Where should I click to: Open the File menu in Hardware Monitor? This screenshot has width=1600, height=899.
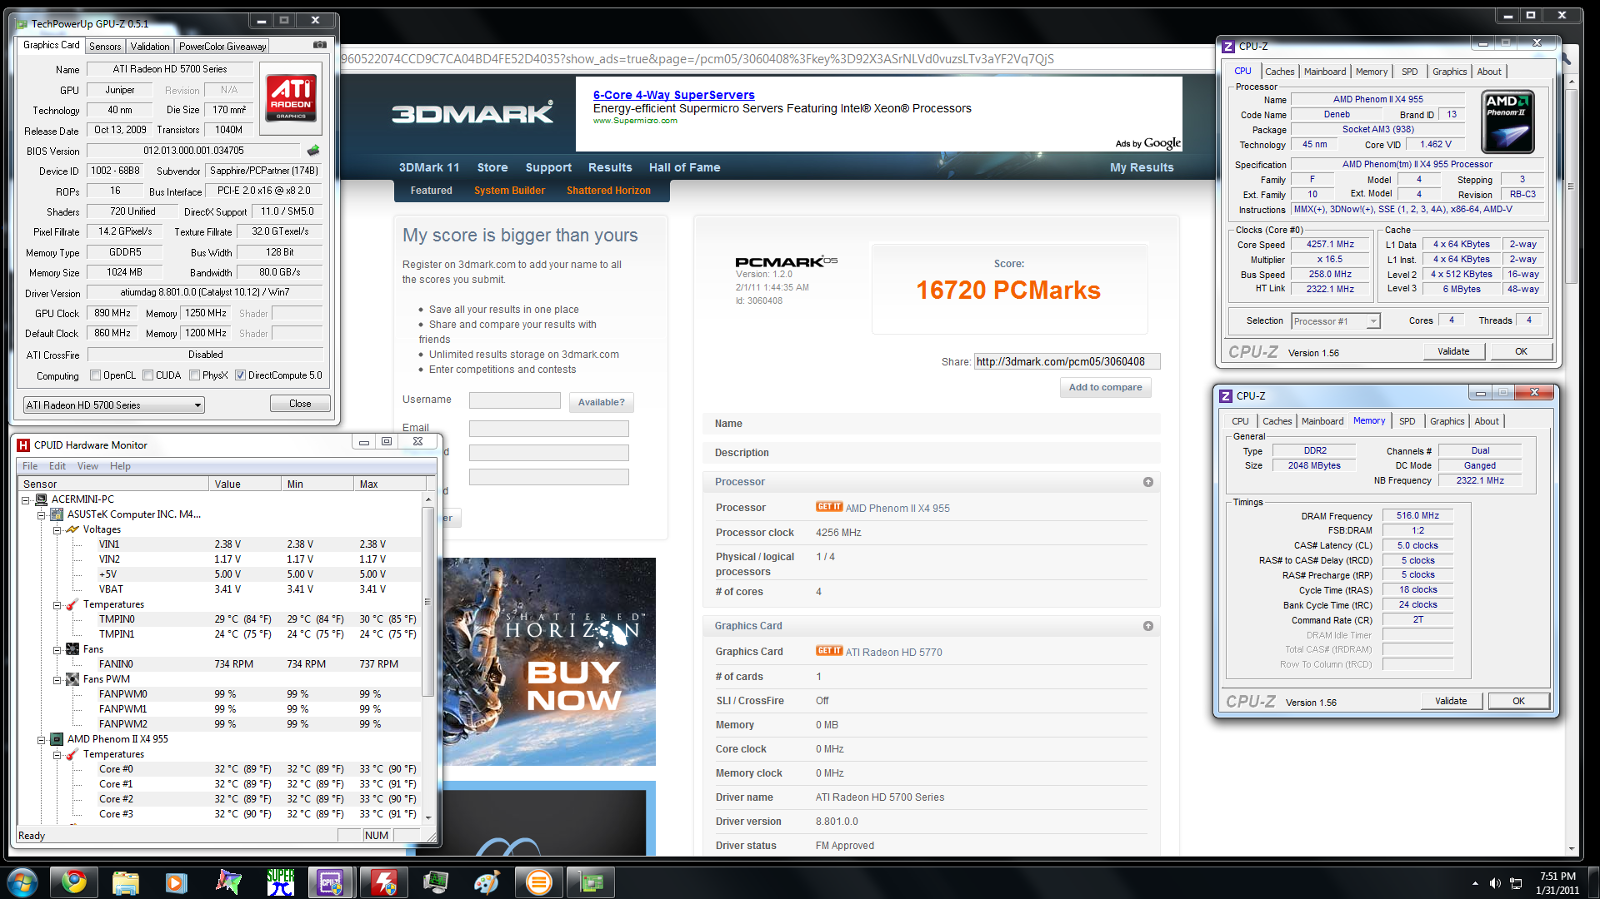pyautogui.click(x=30, y=466)
